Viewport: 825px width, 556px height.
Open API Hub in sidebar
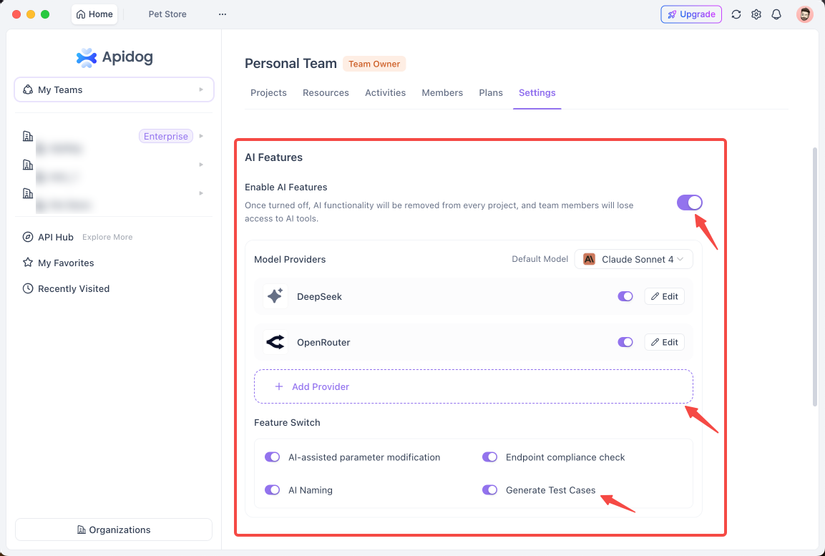[55, 237]
